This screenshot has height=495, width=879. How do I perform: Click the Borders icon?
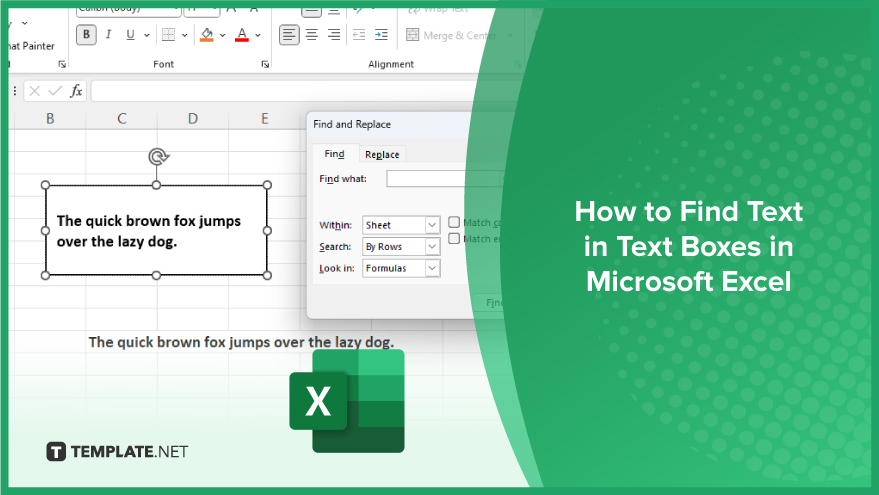[x=168, y=35]
